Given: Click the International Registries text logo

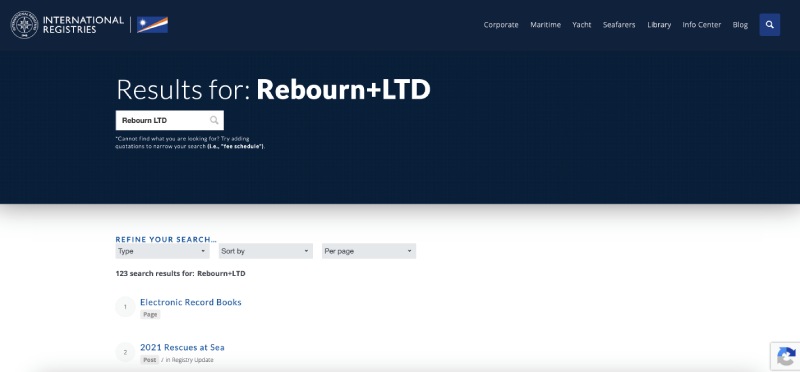Looking at the screenshot, I should [x=83, y=24].
